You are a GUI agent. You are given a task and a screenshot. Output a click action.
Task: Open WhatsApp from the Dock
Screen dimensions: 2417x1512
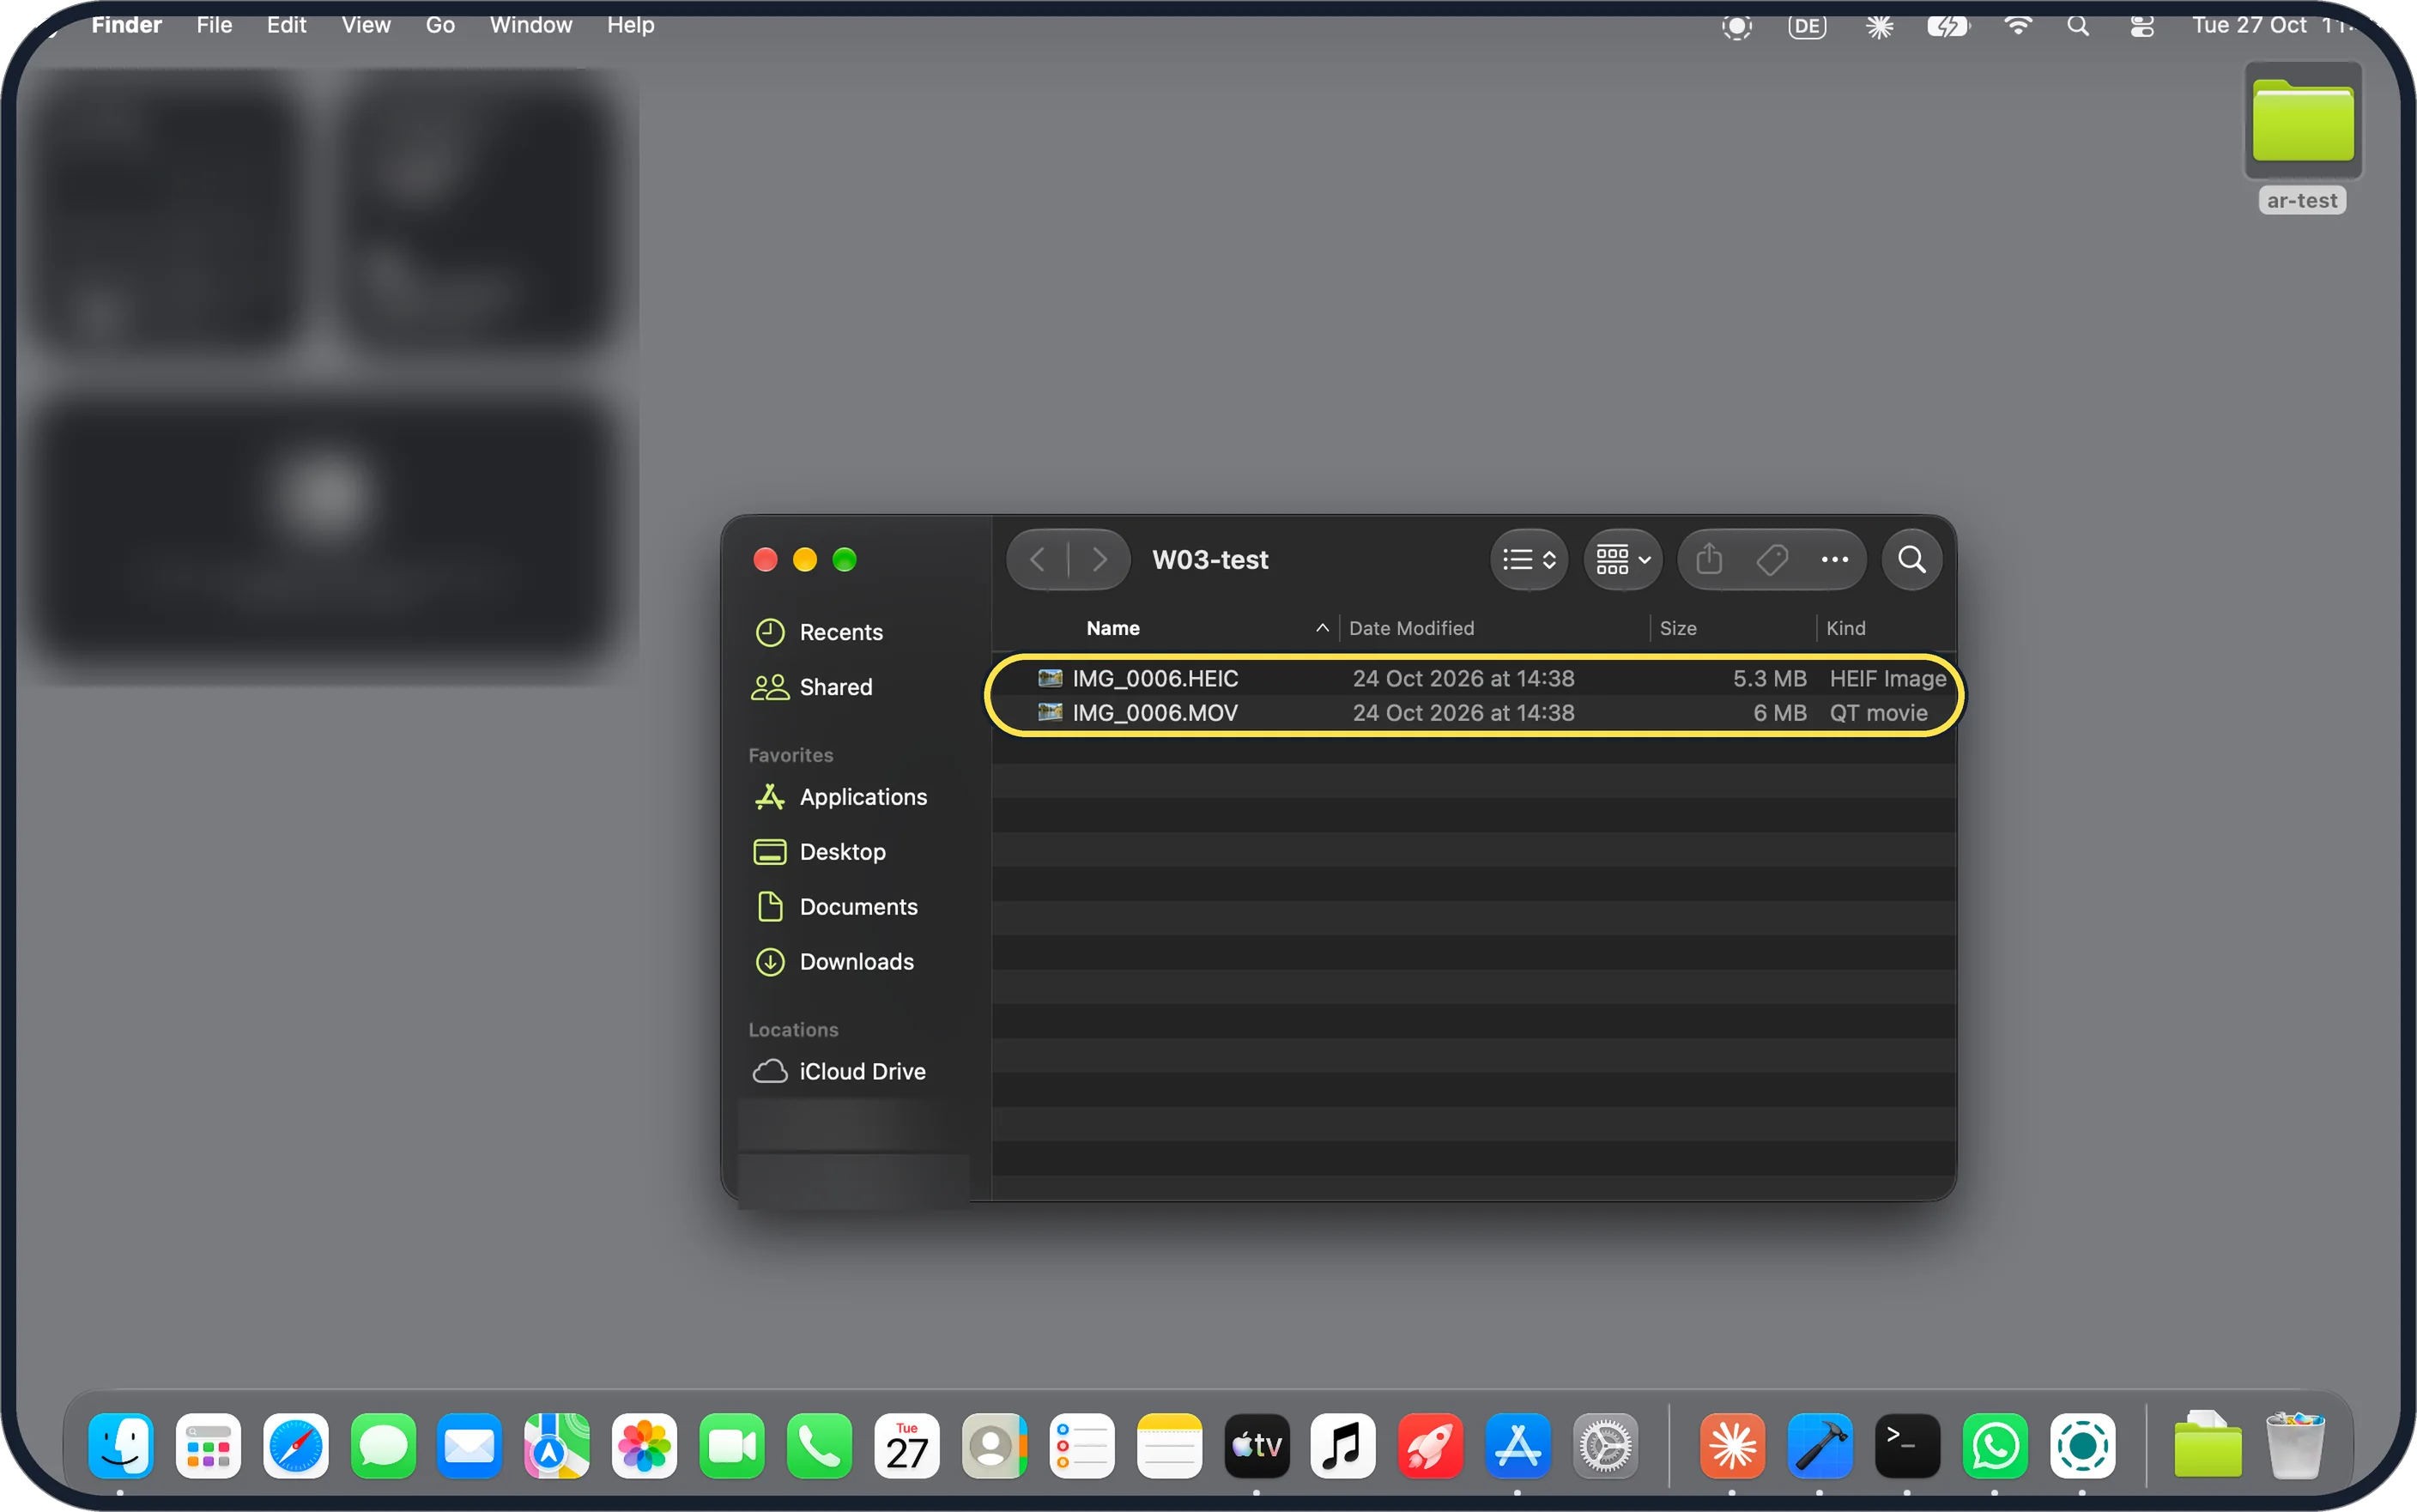1995,1446
